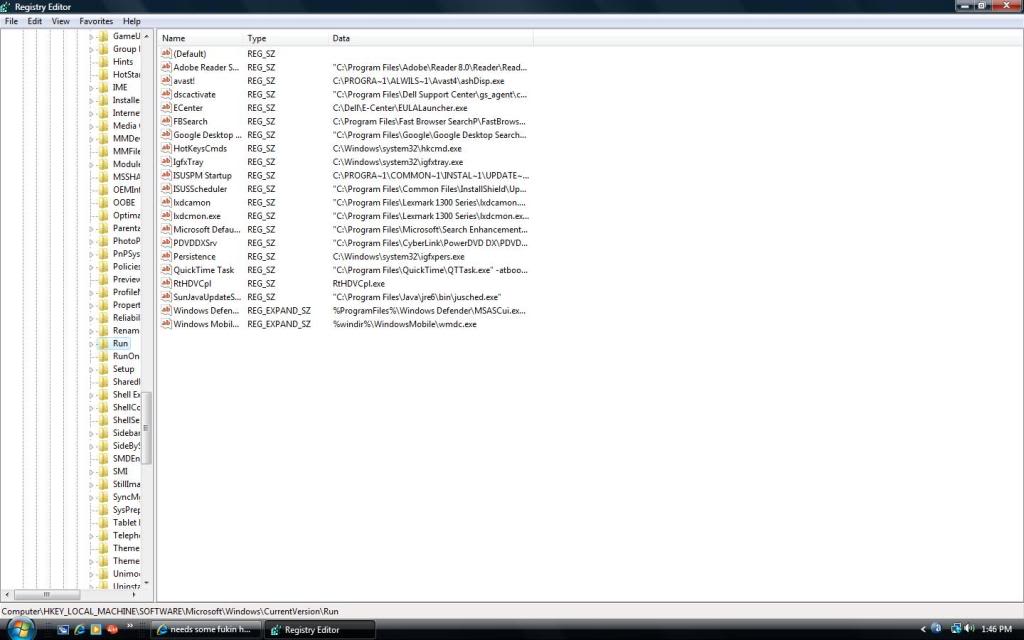The height and width of the screenshot is (640, 1024).
Task: Select the Adobe Reader S... value
Action: point(206,67)
